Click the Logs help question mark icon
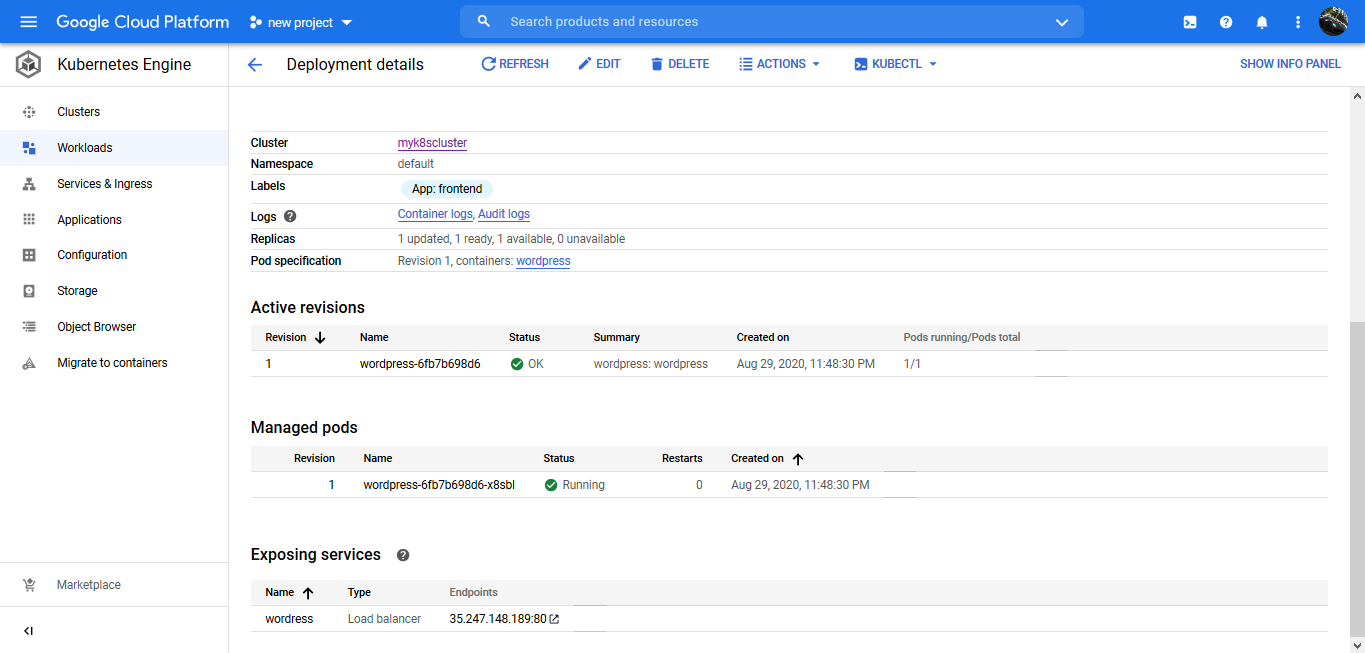 click(290, 216)
